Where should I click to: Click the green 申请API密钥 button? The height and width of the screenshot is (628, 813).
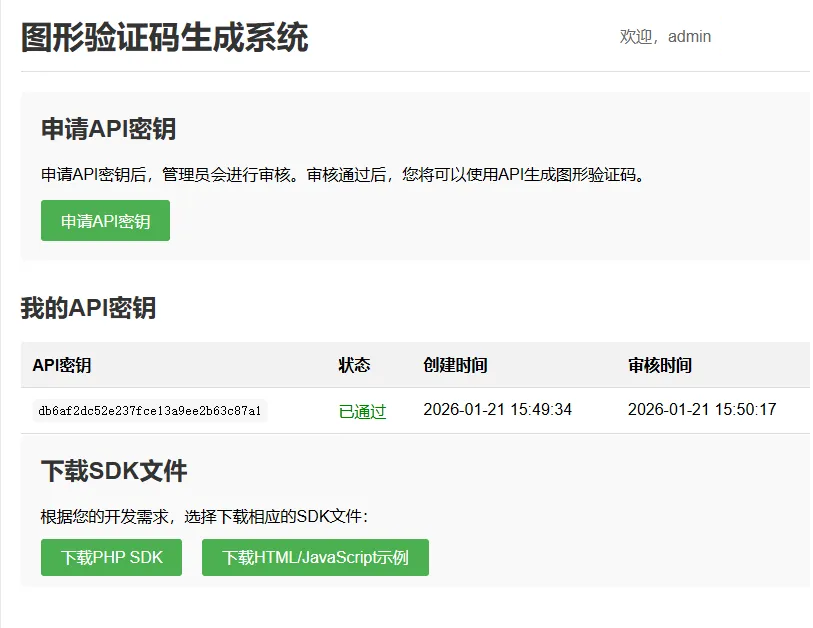[x=105, y=221]
